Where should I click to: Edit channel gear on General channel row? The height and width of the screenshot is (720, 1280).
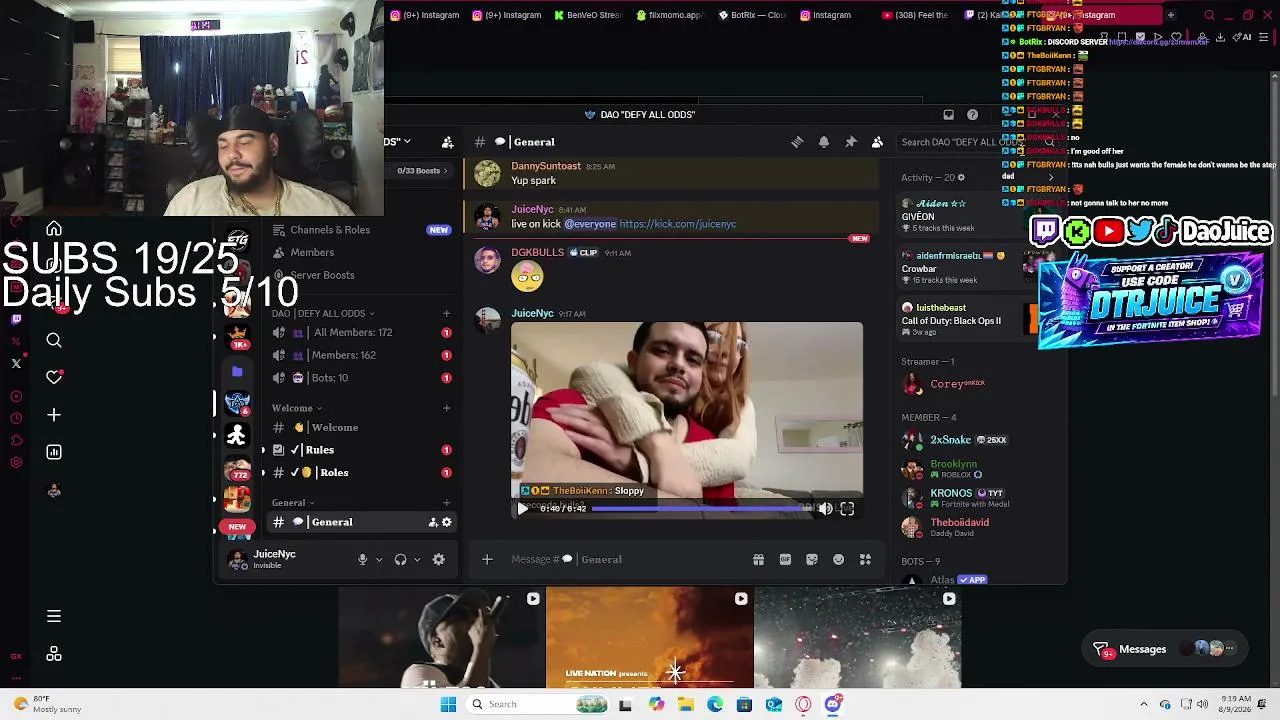[447, 522]
